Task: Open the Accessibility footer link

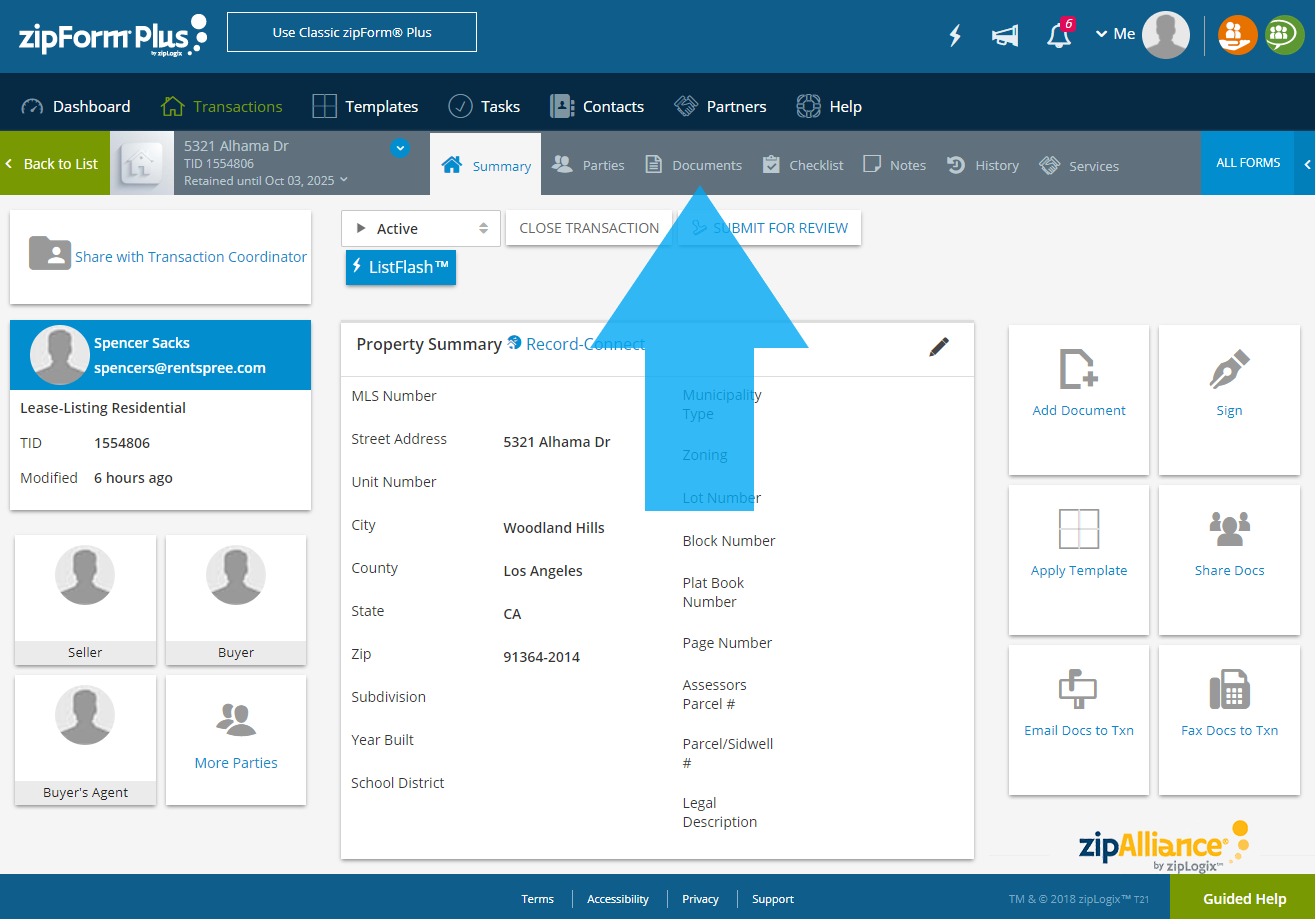Action: point(618,899)
